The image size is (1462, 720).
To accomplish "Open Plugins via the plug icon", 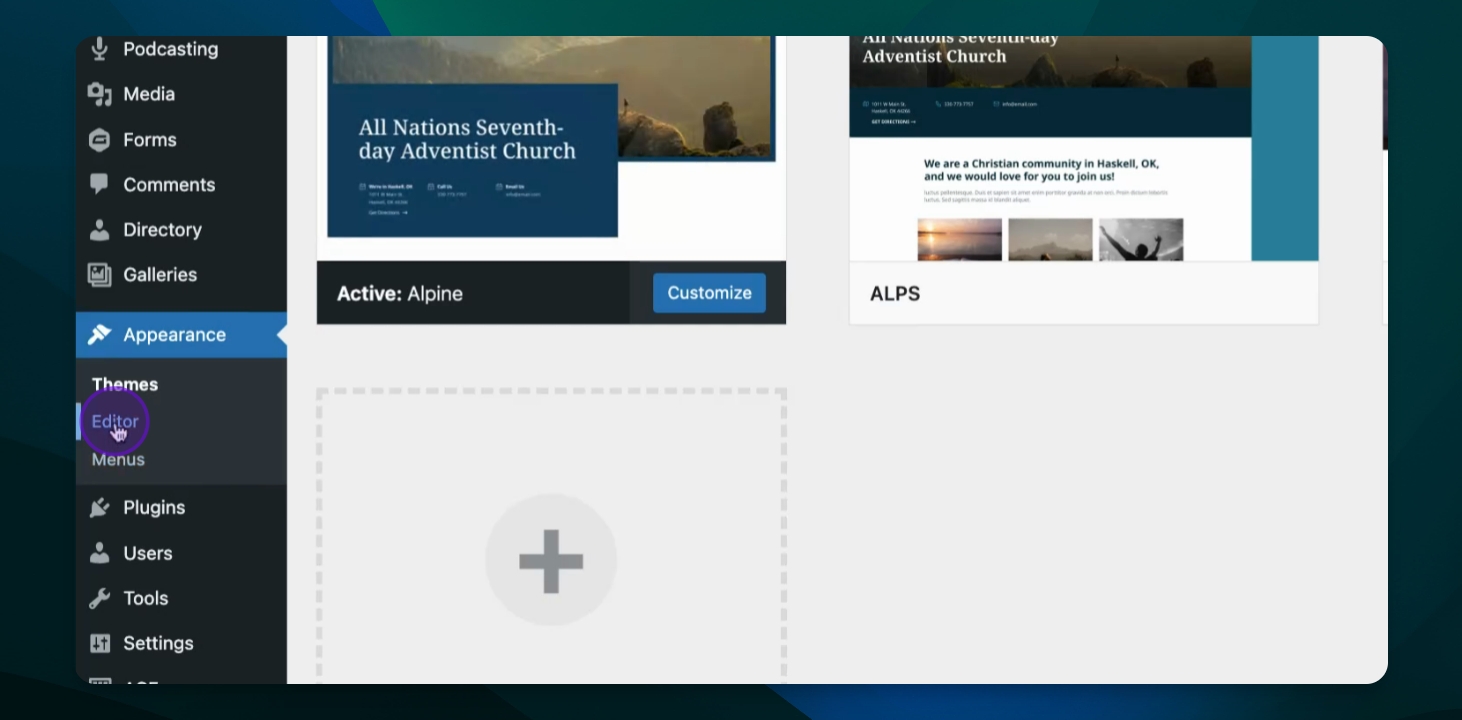I will [x=99, y=508].
